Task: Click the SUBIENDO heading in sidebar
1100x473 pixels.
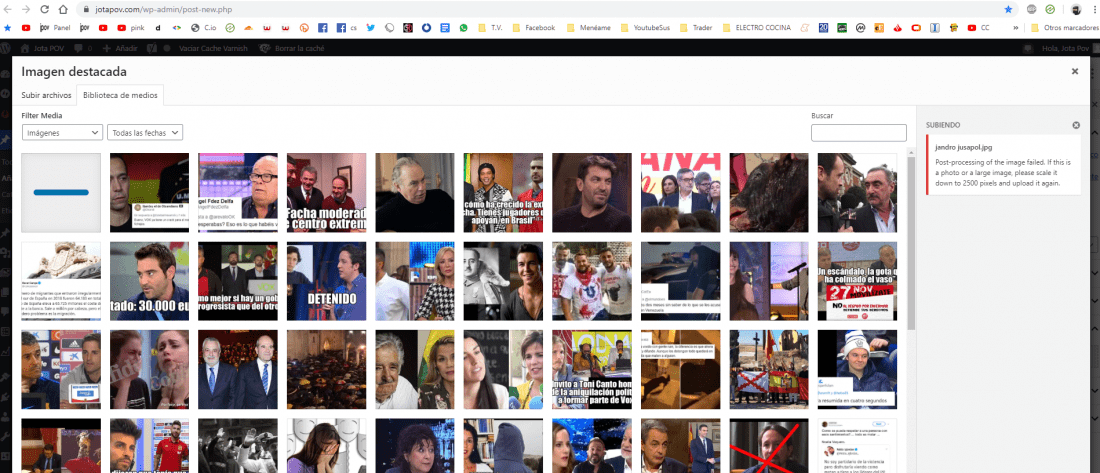Action: (x=943, y=125)
